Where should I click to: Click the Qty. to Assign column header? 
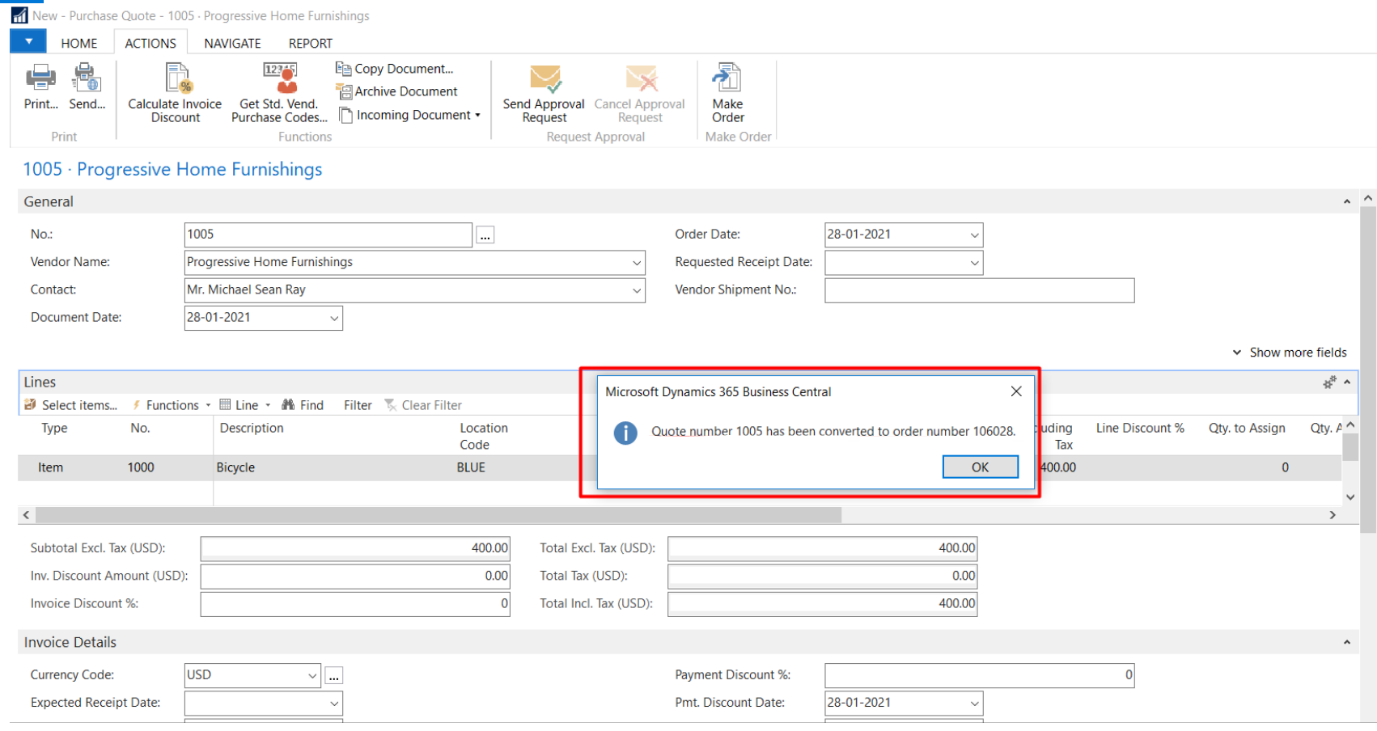(1246, 428)
